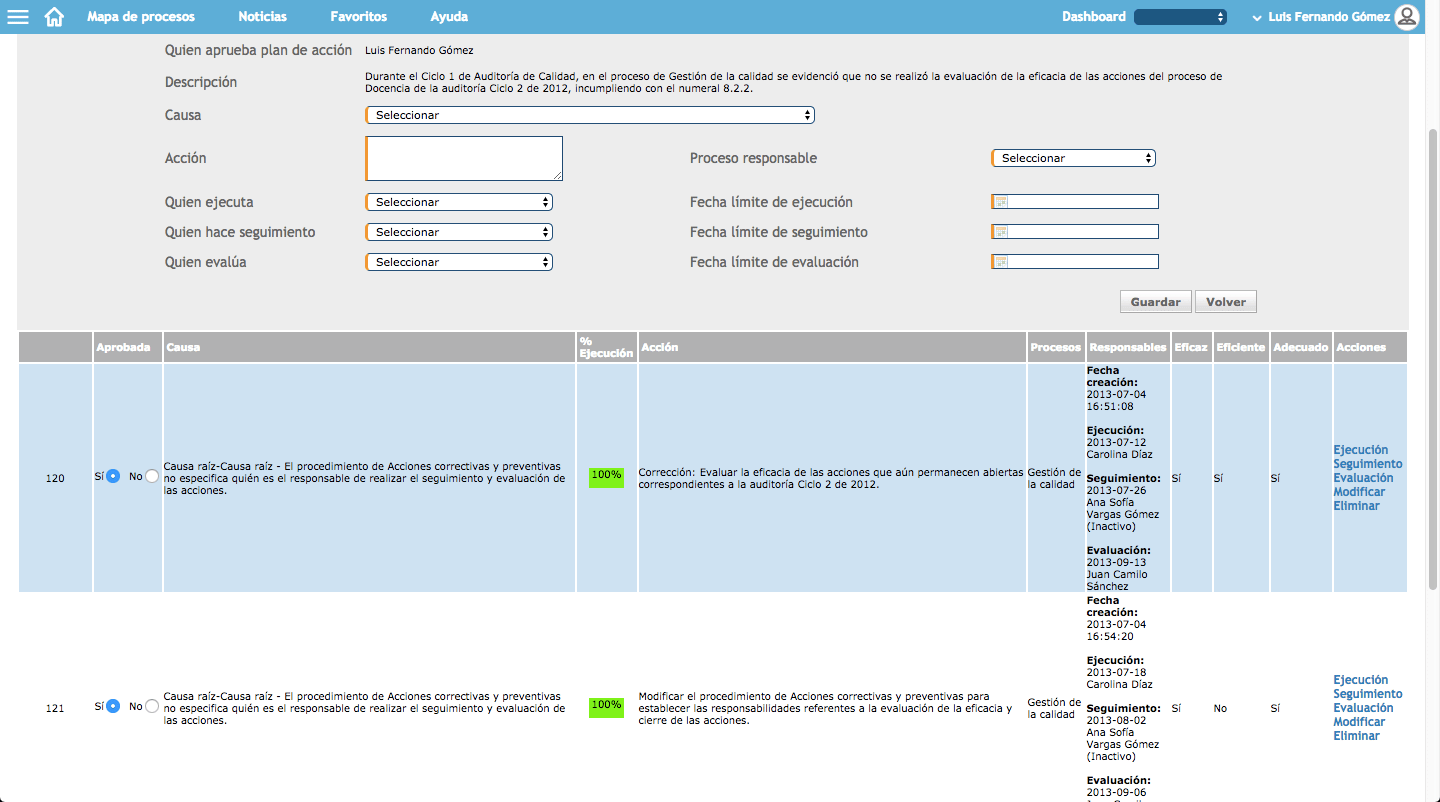Click the Procesos column header

pyautogui.click(x=1056, y=347)
